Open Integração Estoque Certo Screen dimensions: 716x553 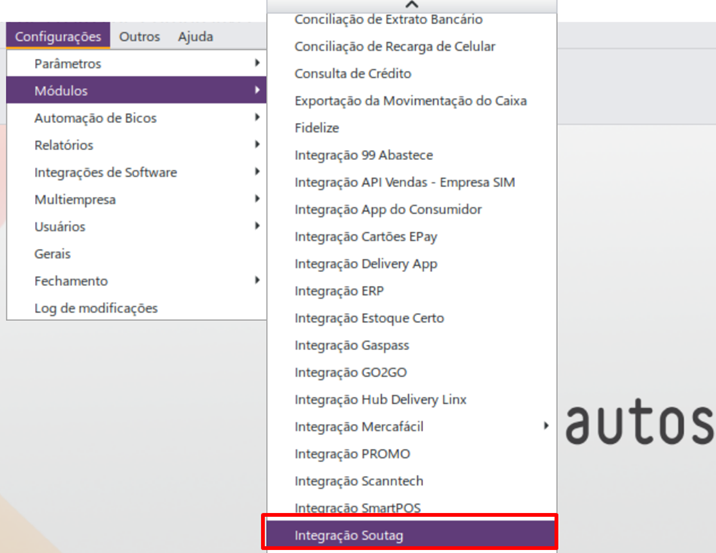point(412,318)
